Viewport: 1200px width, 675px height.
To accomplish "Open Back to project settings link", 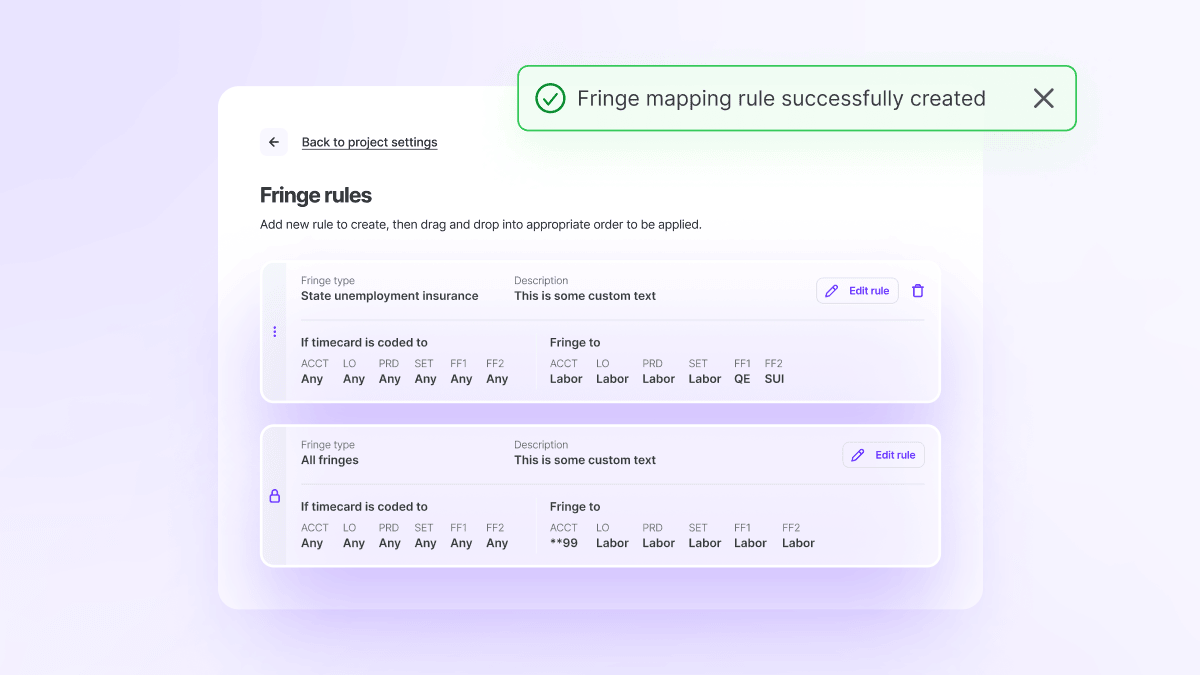I will (x=370, y=142).
